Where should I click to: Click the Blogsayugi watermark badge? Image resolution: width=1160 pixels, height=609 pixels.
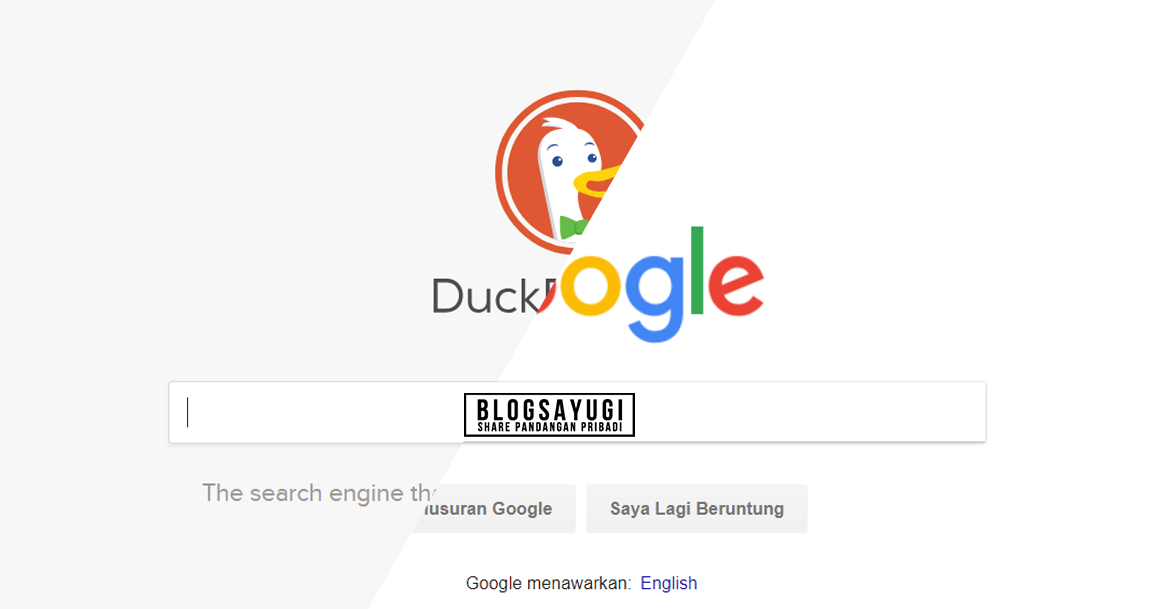point(549,414)
